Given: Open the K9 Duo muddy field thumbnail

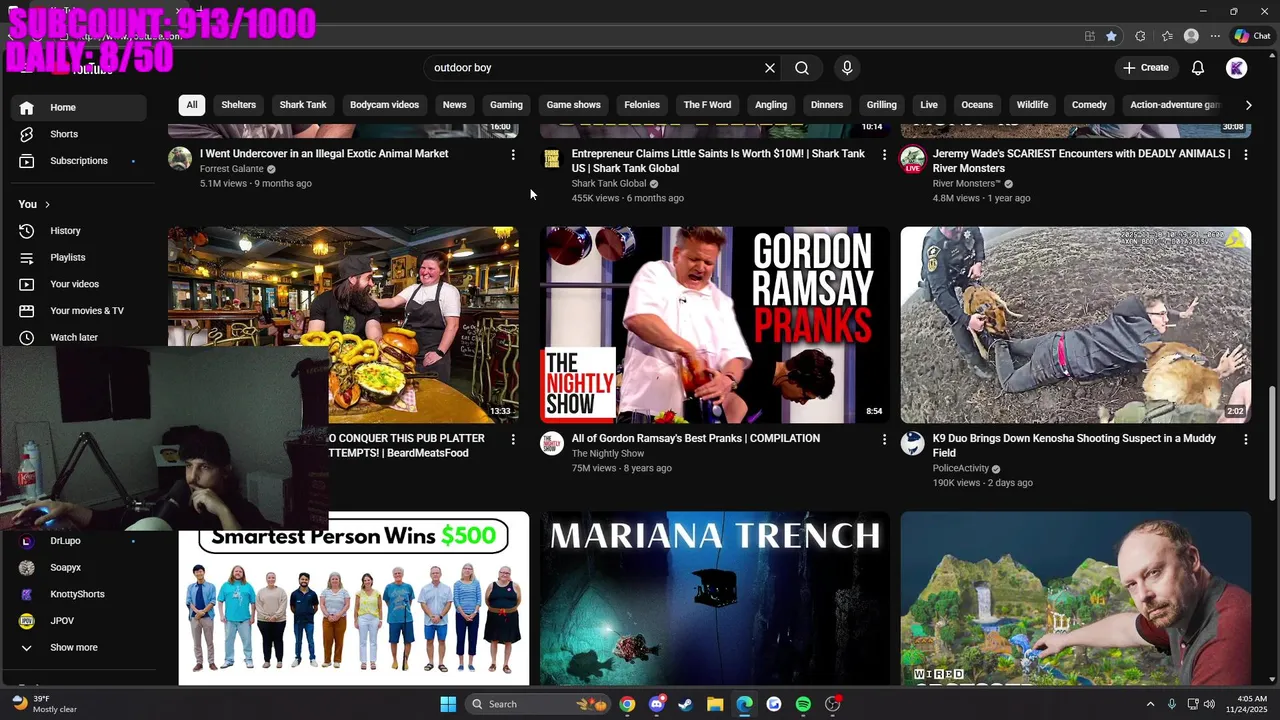Looking at the screenshot, I should click(x=1075, y=325).
